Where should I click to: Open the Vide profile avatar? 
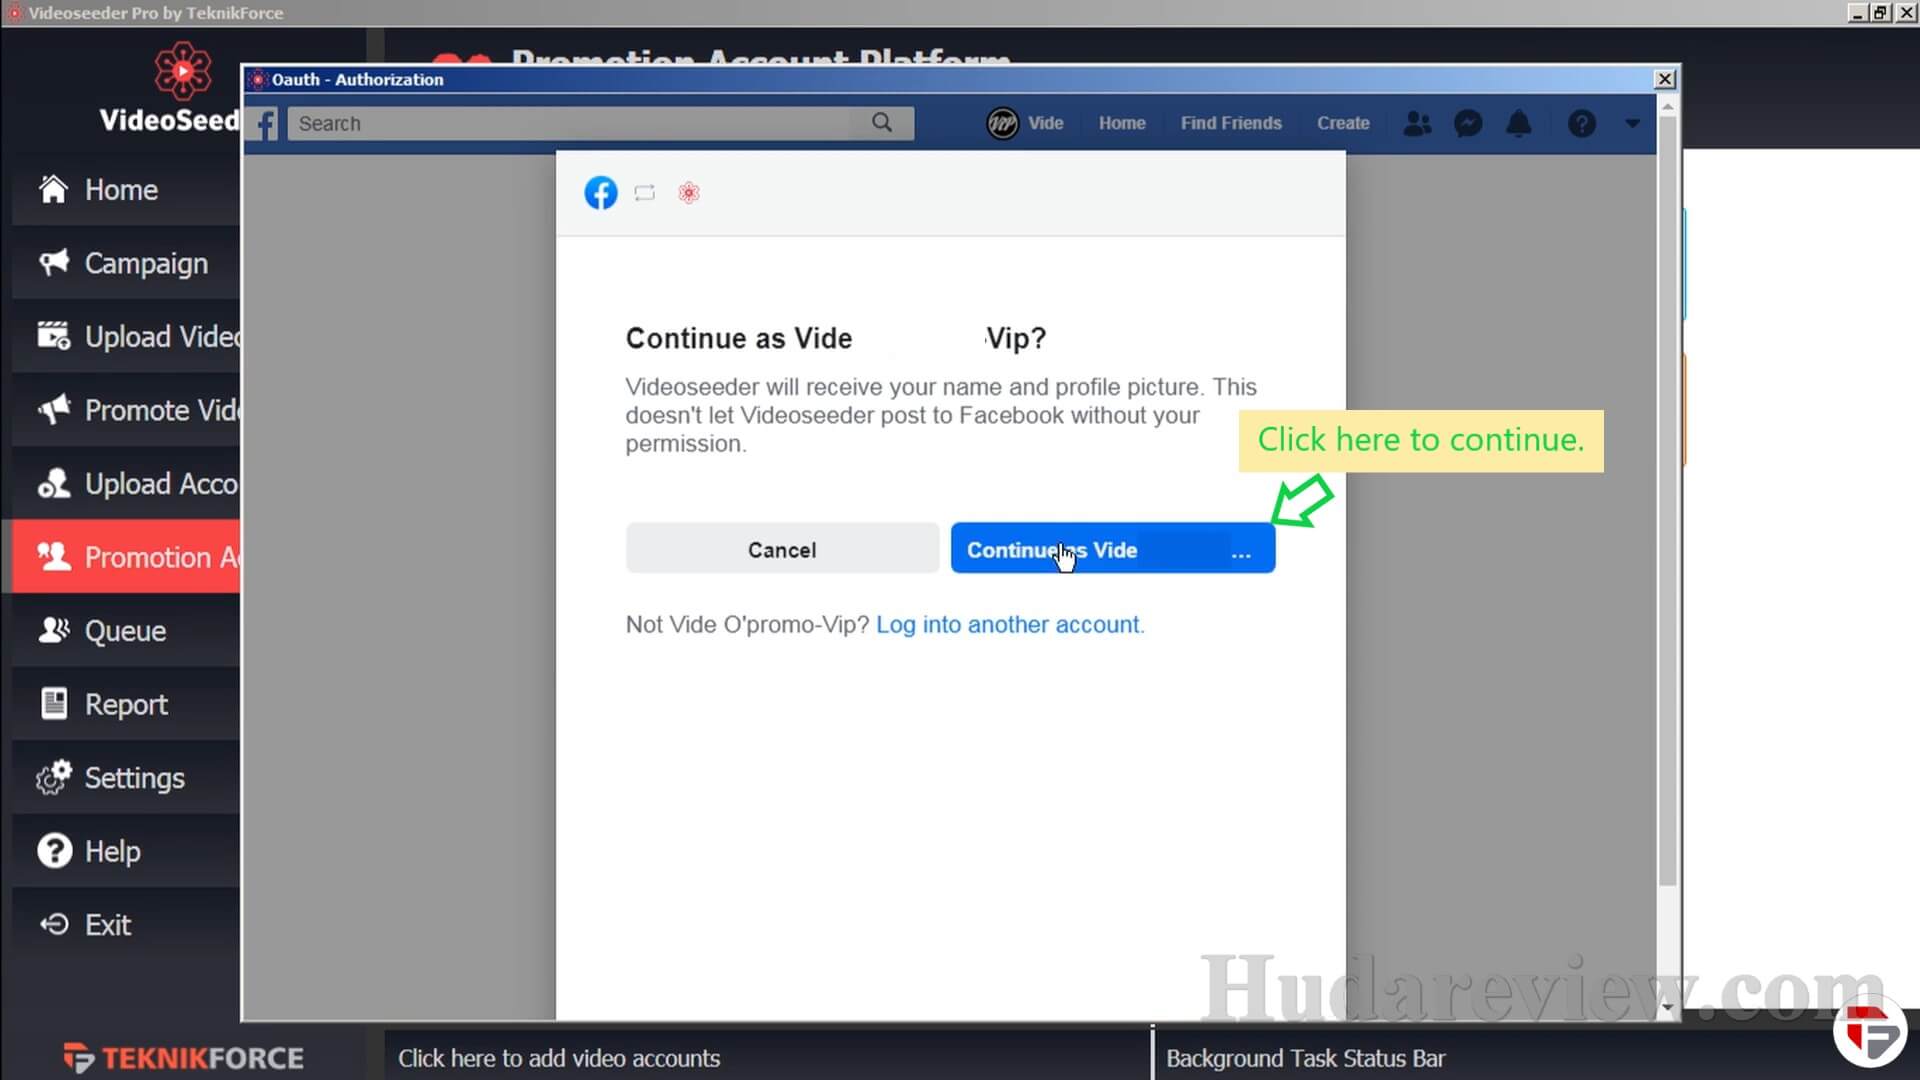click(x=1002, y=123)
